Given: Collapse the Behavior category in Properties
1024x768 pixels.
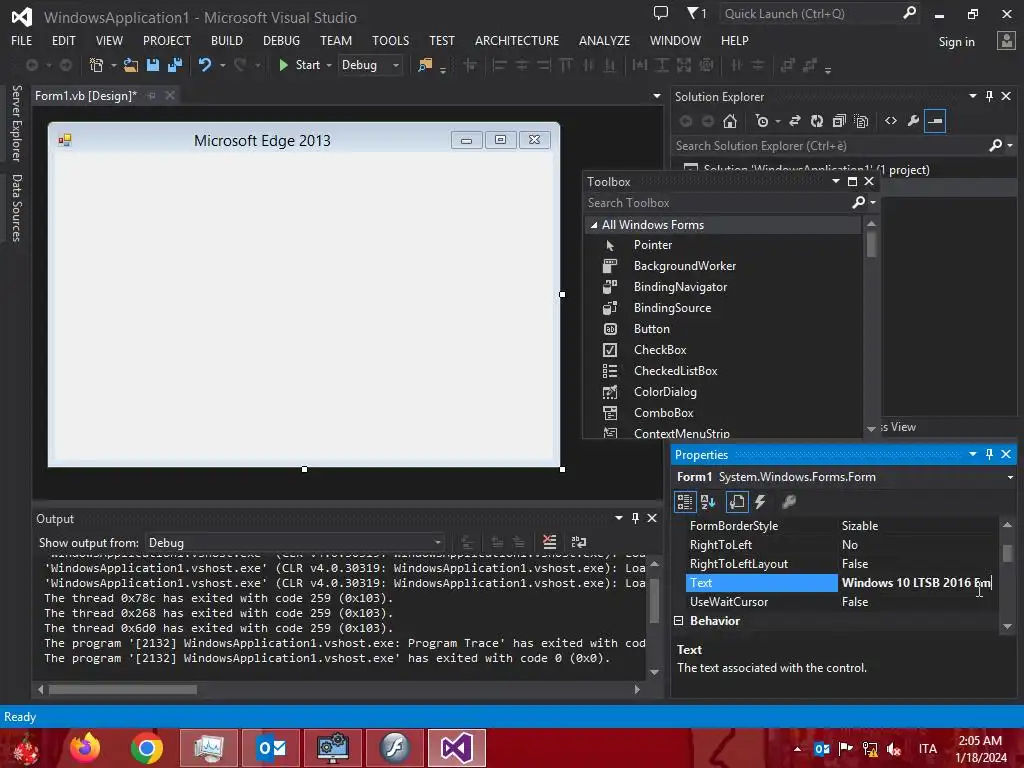Looking at the screenshot, I should click(679, 620).
